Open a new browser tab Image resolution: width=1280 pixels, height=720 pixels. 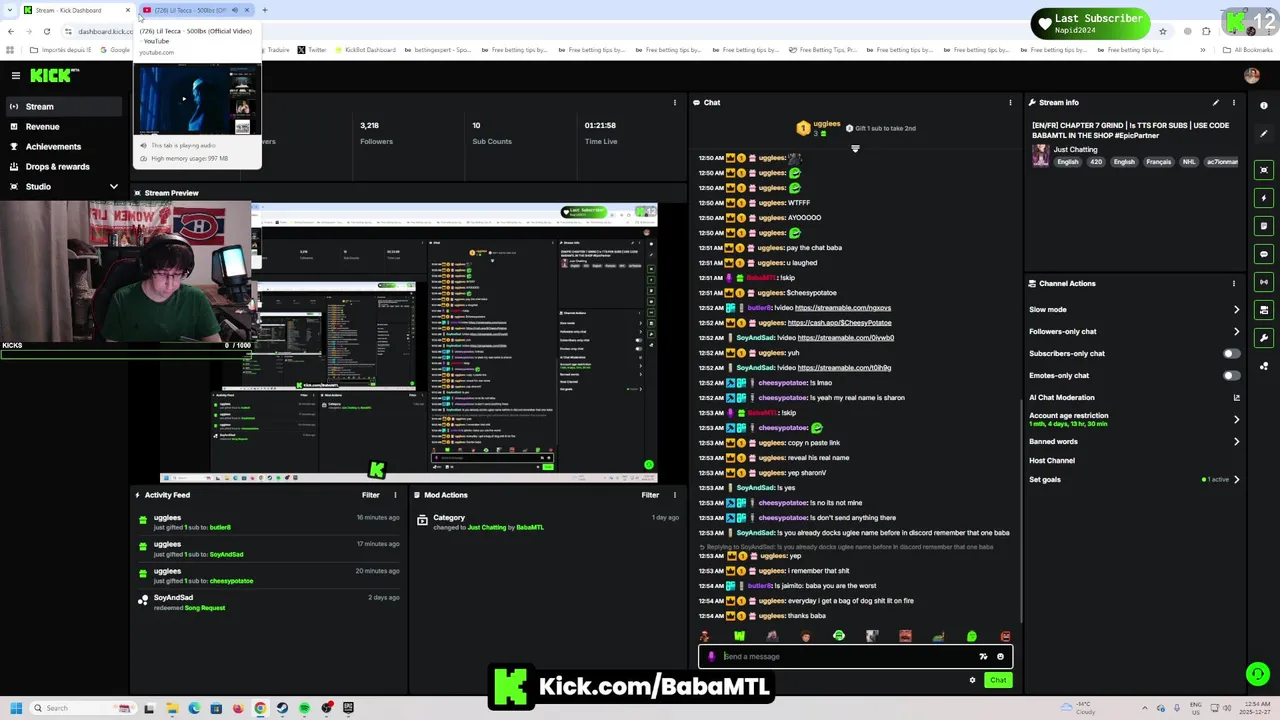[265, 10]
